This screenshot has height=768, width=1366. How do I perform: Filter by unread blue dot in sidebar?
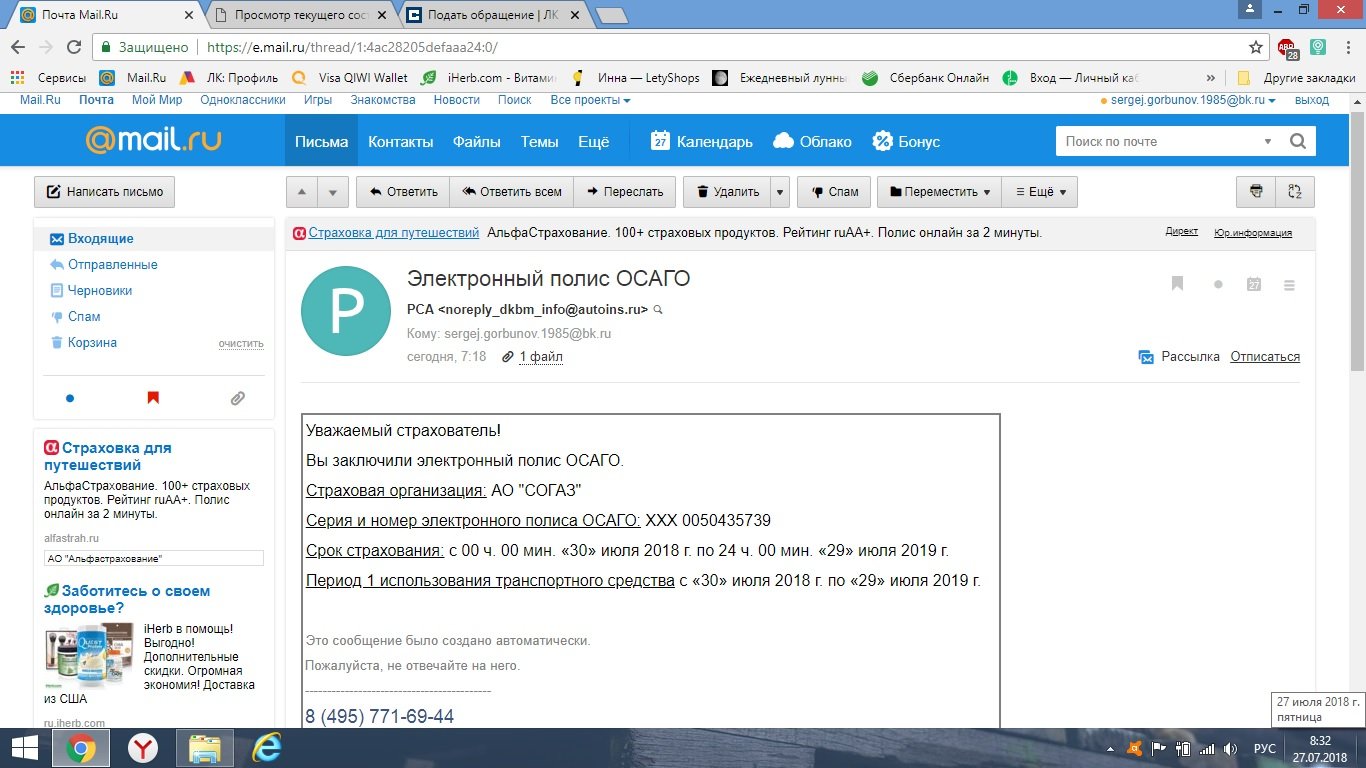[x=70, y=398]
